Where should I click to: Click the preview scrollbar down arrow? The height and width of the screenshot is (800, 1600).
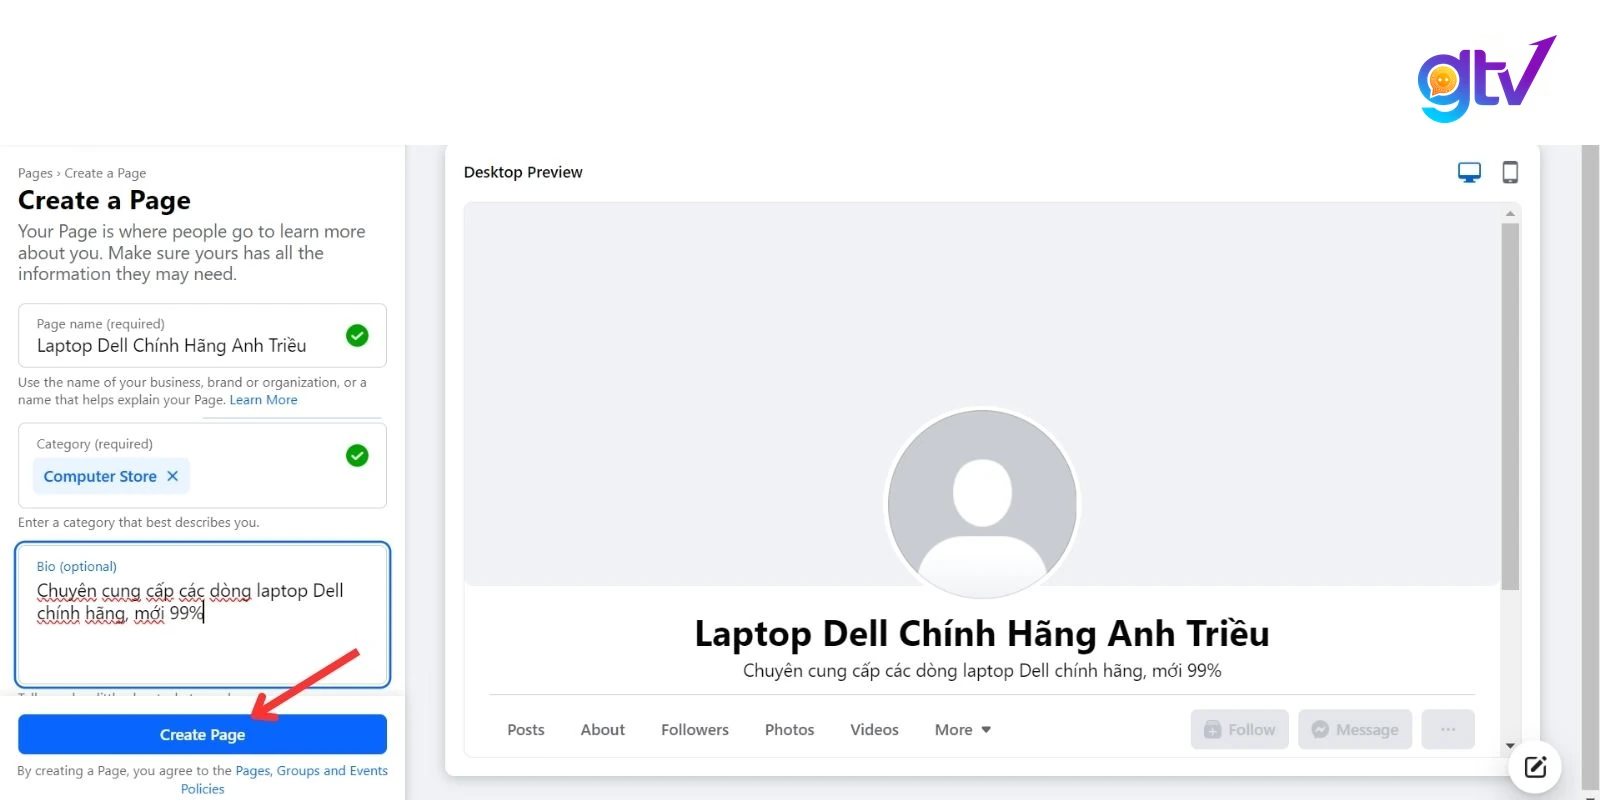[1510, 746]
